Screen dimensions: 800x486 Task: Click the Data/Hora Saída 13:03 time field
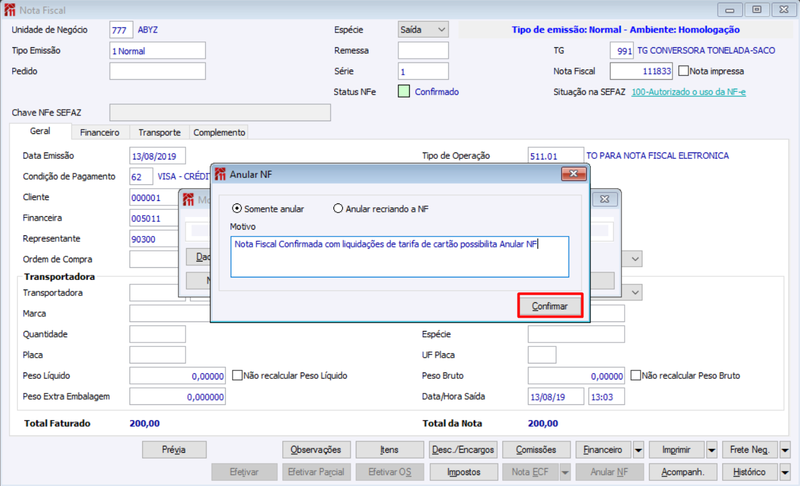coord(606,396)
